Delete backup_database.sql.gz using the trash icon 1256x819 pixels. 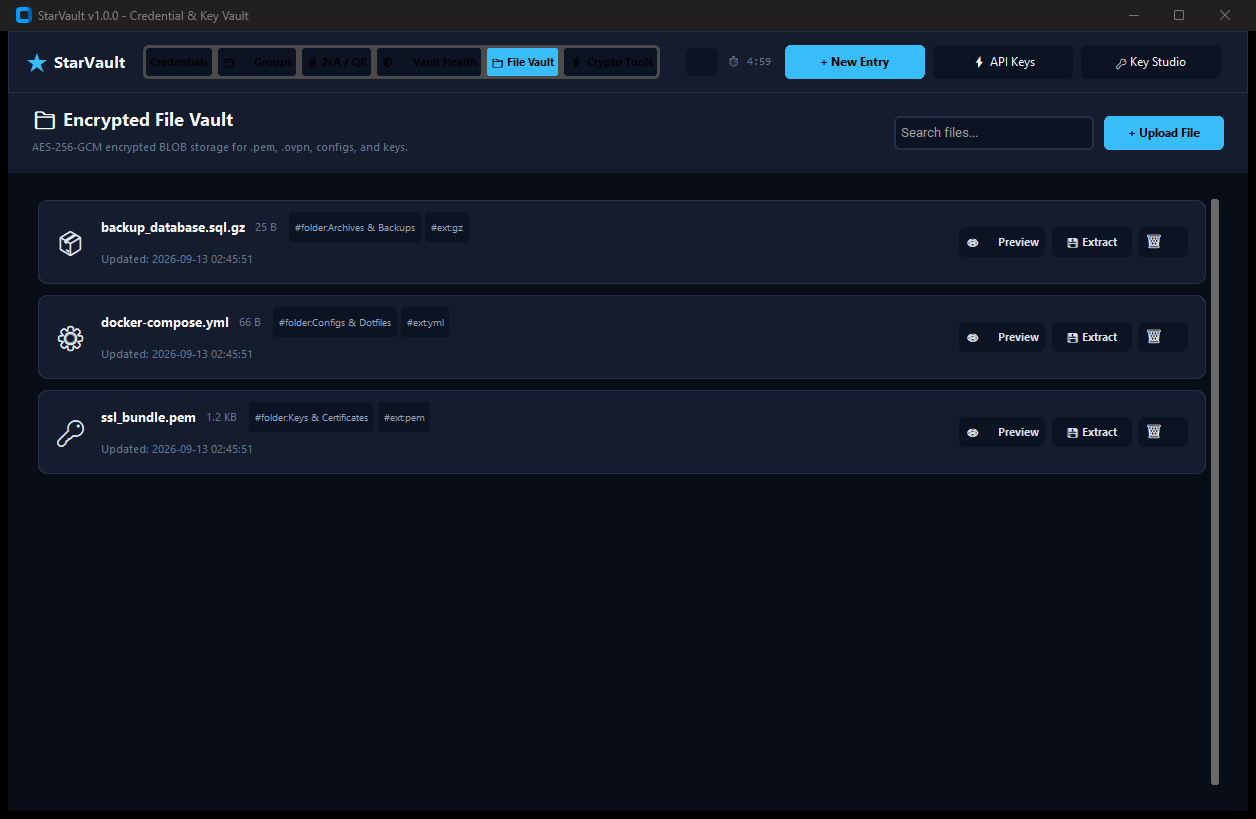pyautogui.click(x=1162, y=242)
